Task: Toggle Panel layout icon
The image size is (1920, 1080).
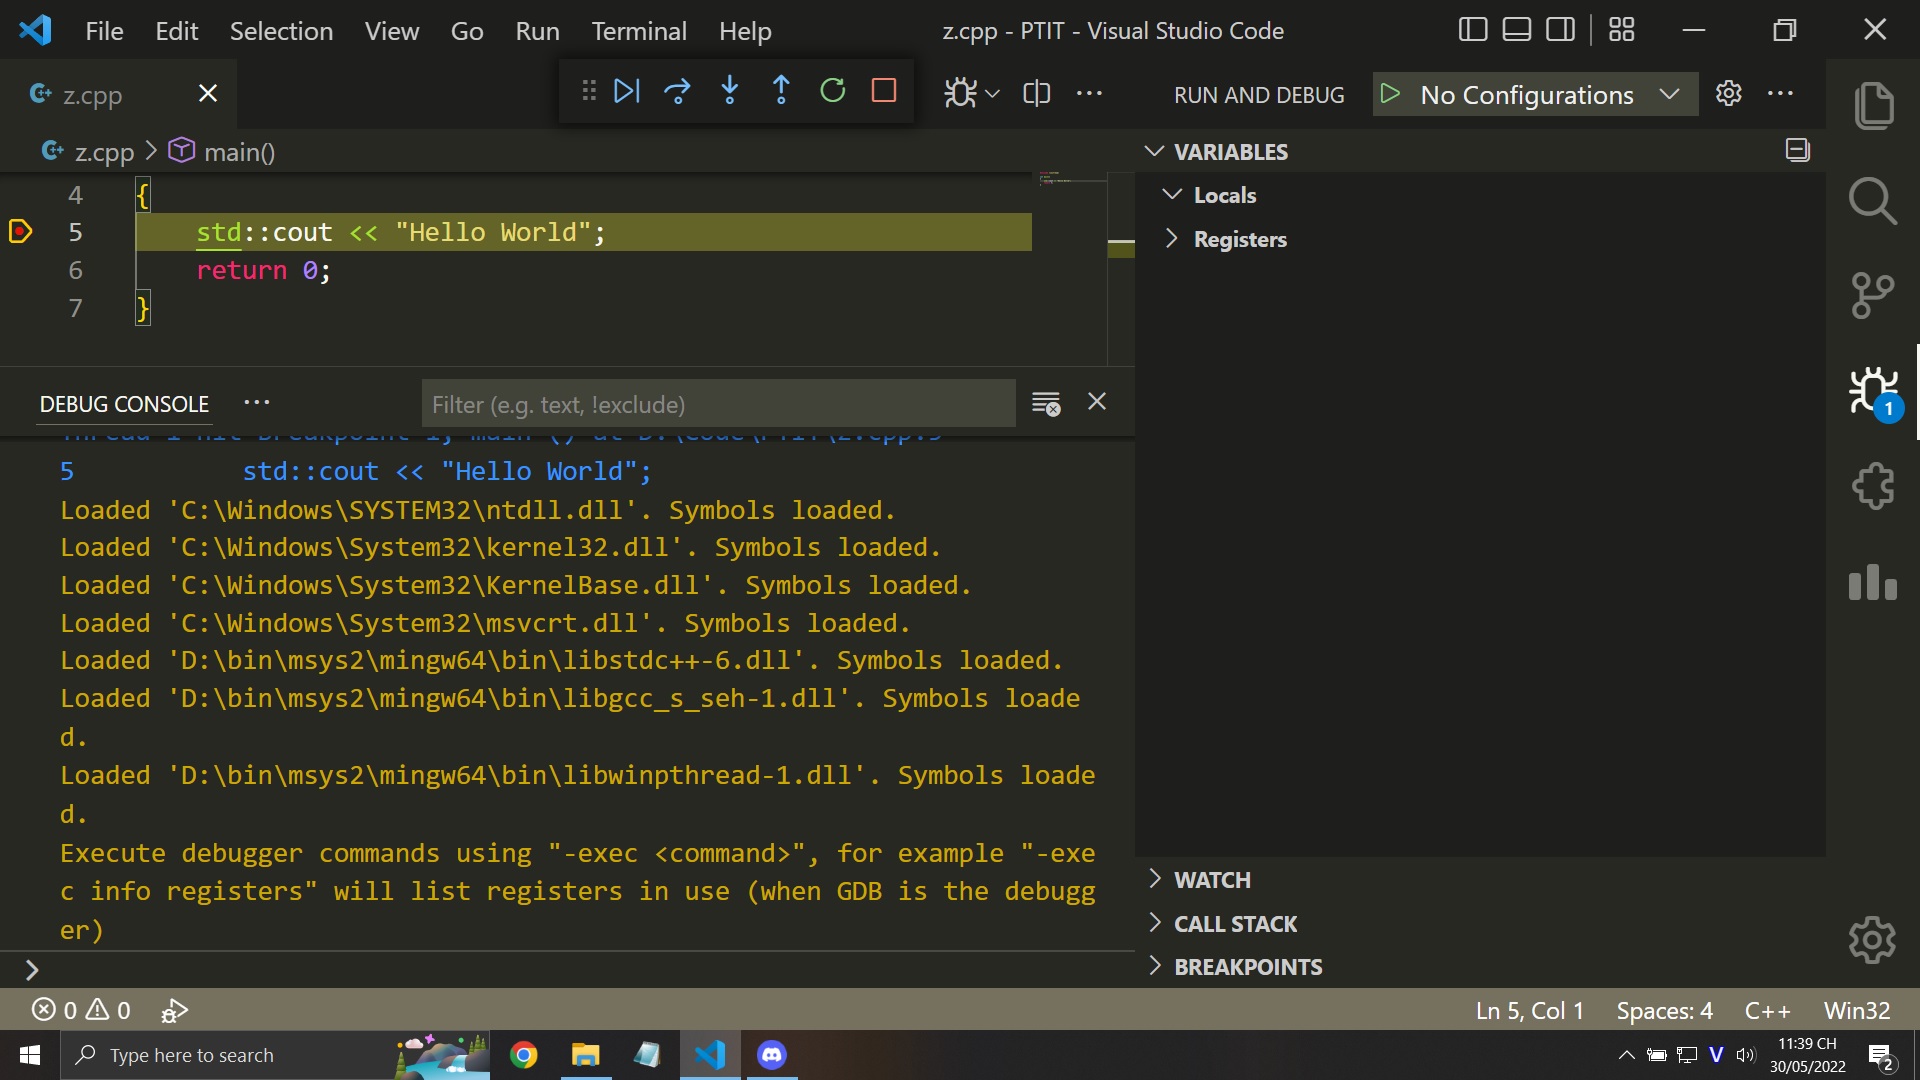Action: tap(1517, 30)
